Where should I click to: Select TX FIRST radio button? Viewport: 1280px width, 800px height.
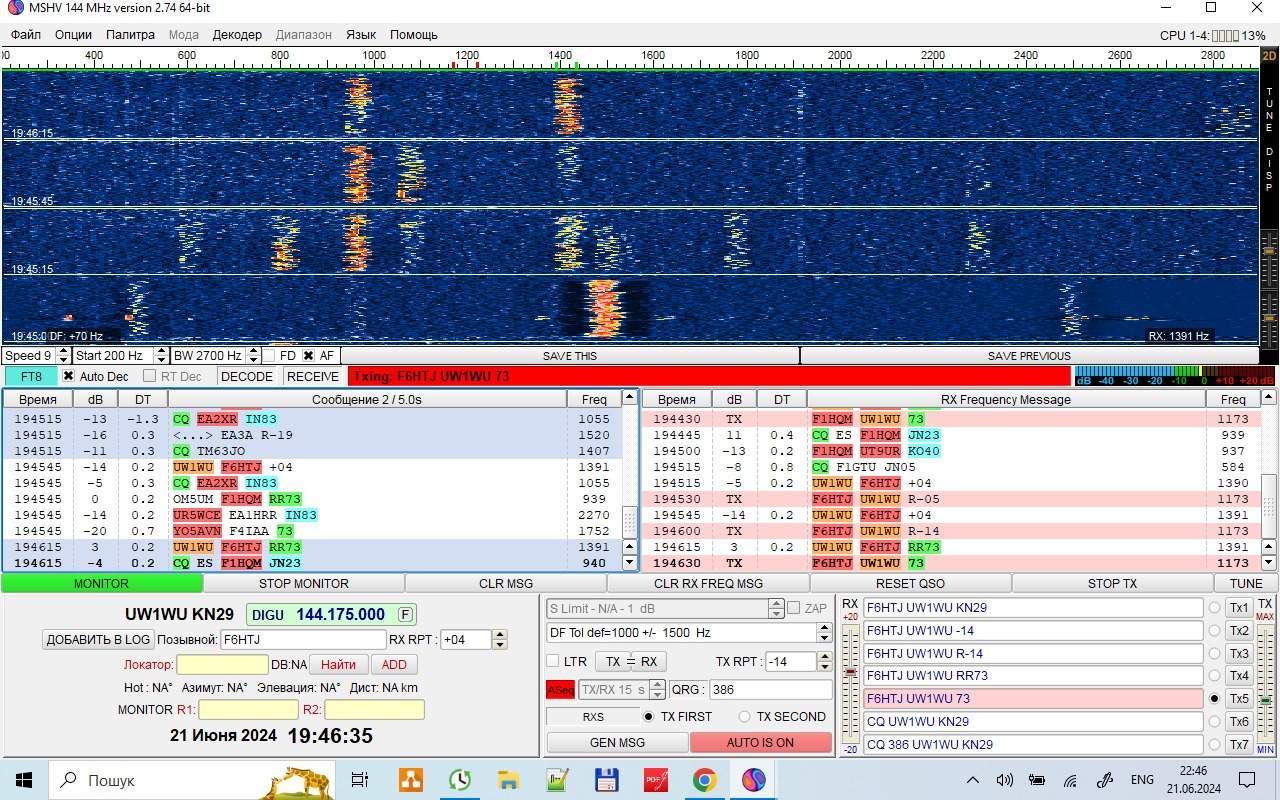pos(647,716)
